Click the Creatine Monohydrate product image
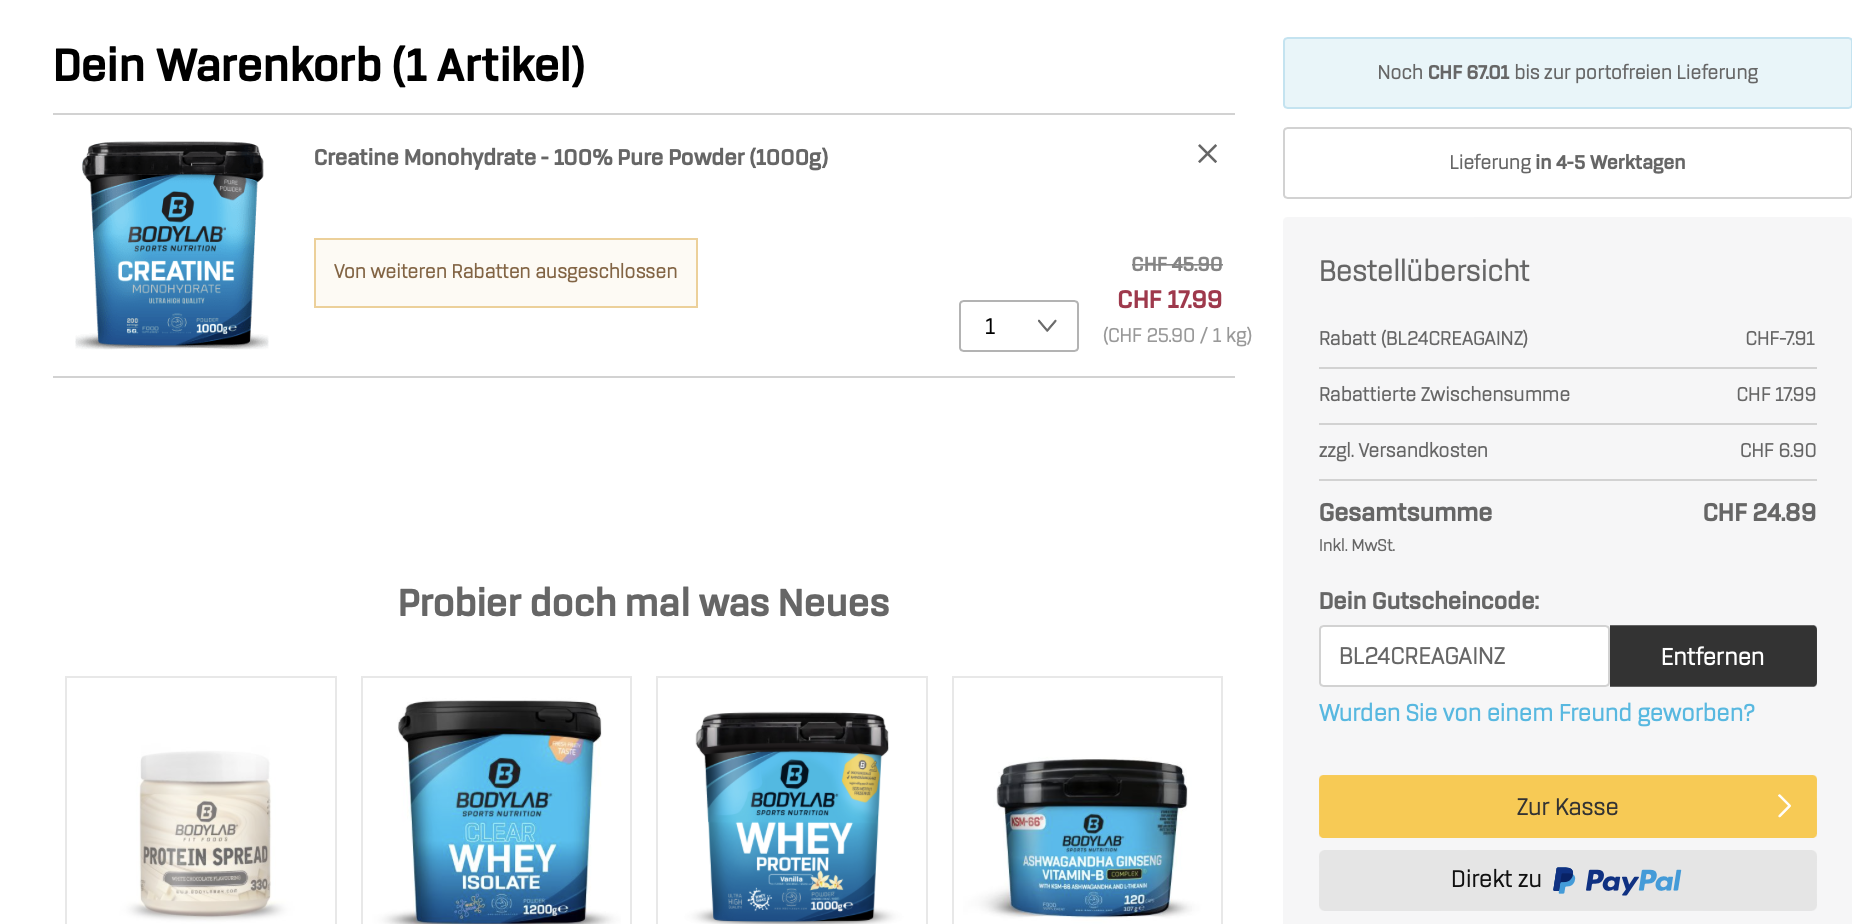1852x924 pixels. coord(174,244)
